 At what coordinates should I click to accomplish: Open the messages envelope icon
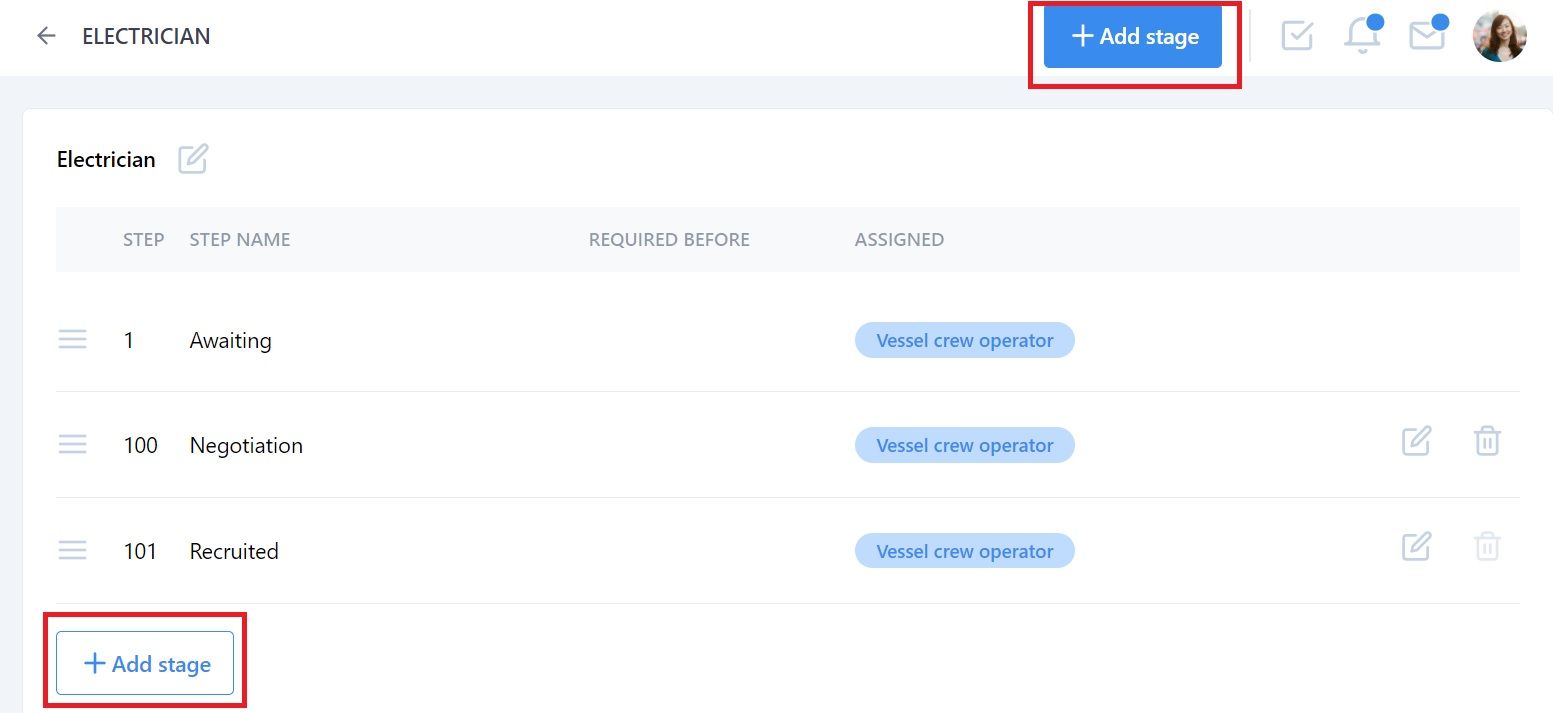[1427, 35]
